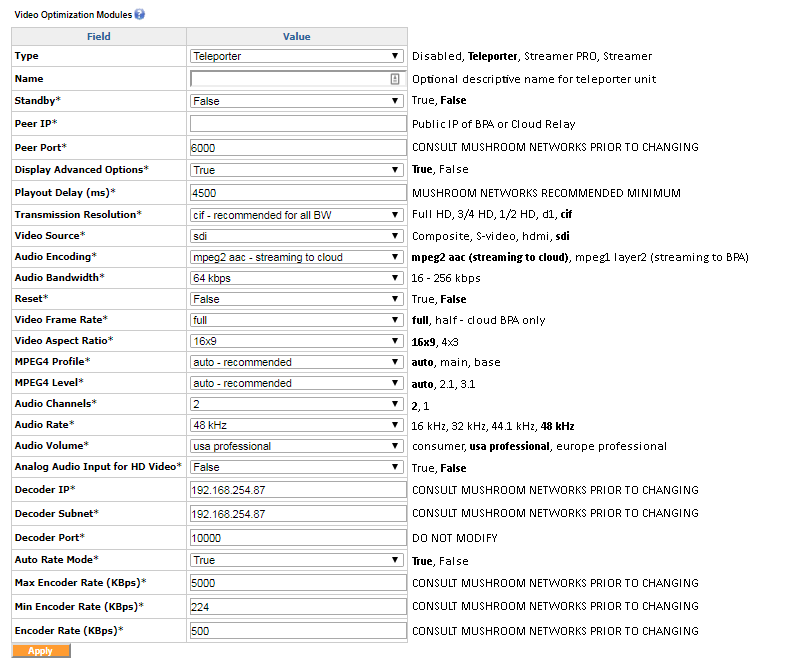This screenshot has width=795, height=662.
Task: Open Video Aspect Ratio dropdown
Action: [x=297, y=341]
